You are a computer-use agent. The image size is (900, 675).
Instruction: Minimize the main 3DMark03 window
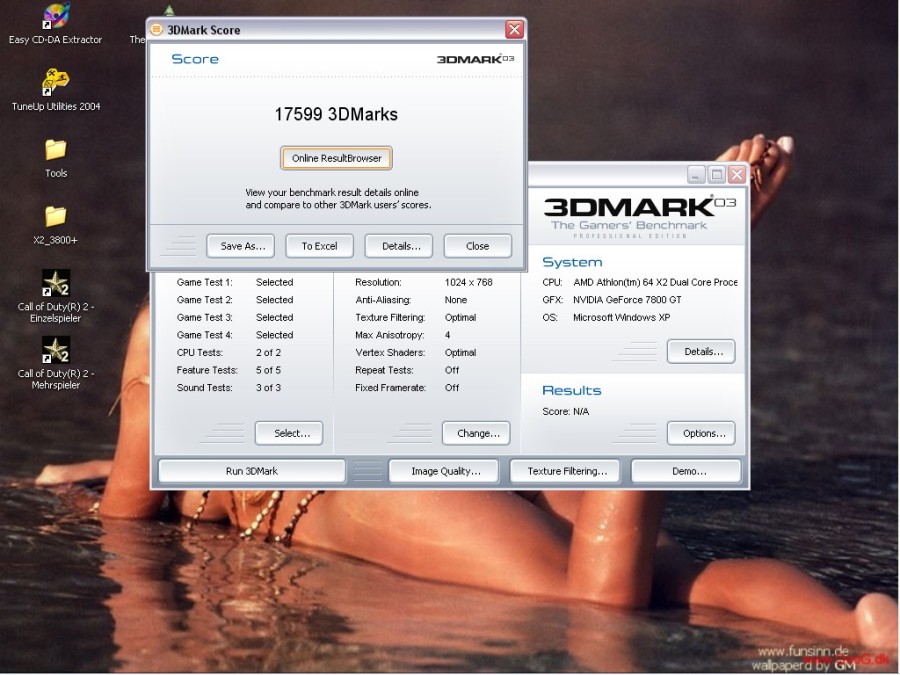coord(696,174)
